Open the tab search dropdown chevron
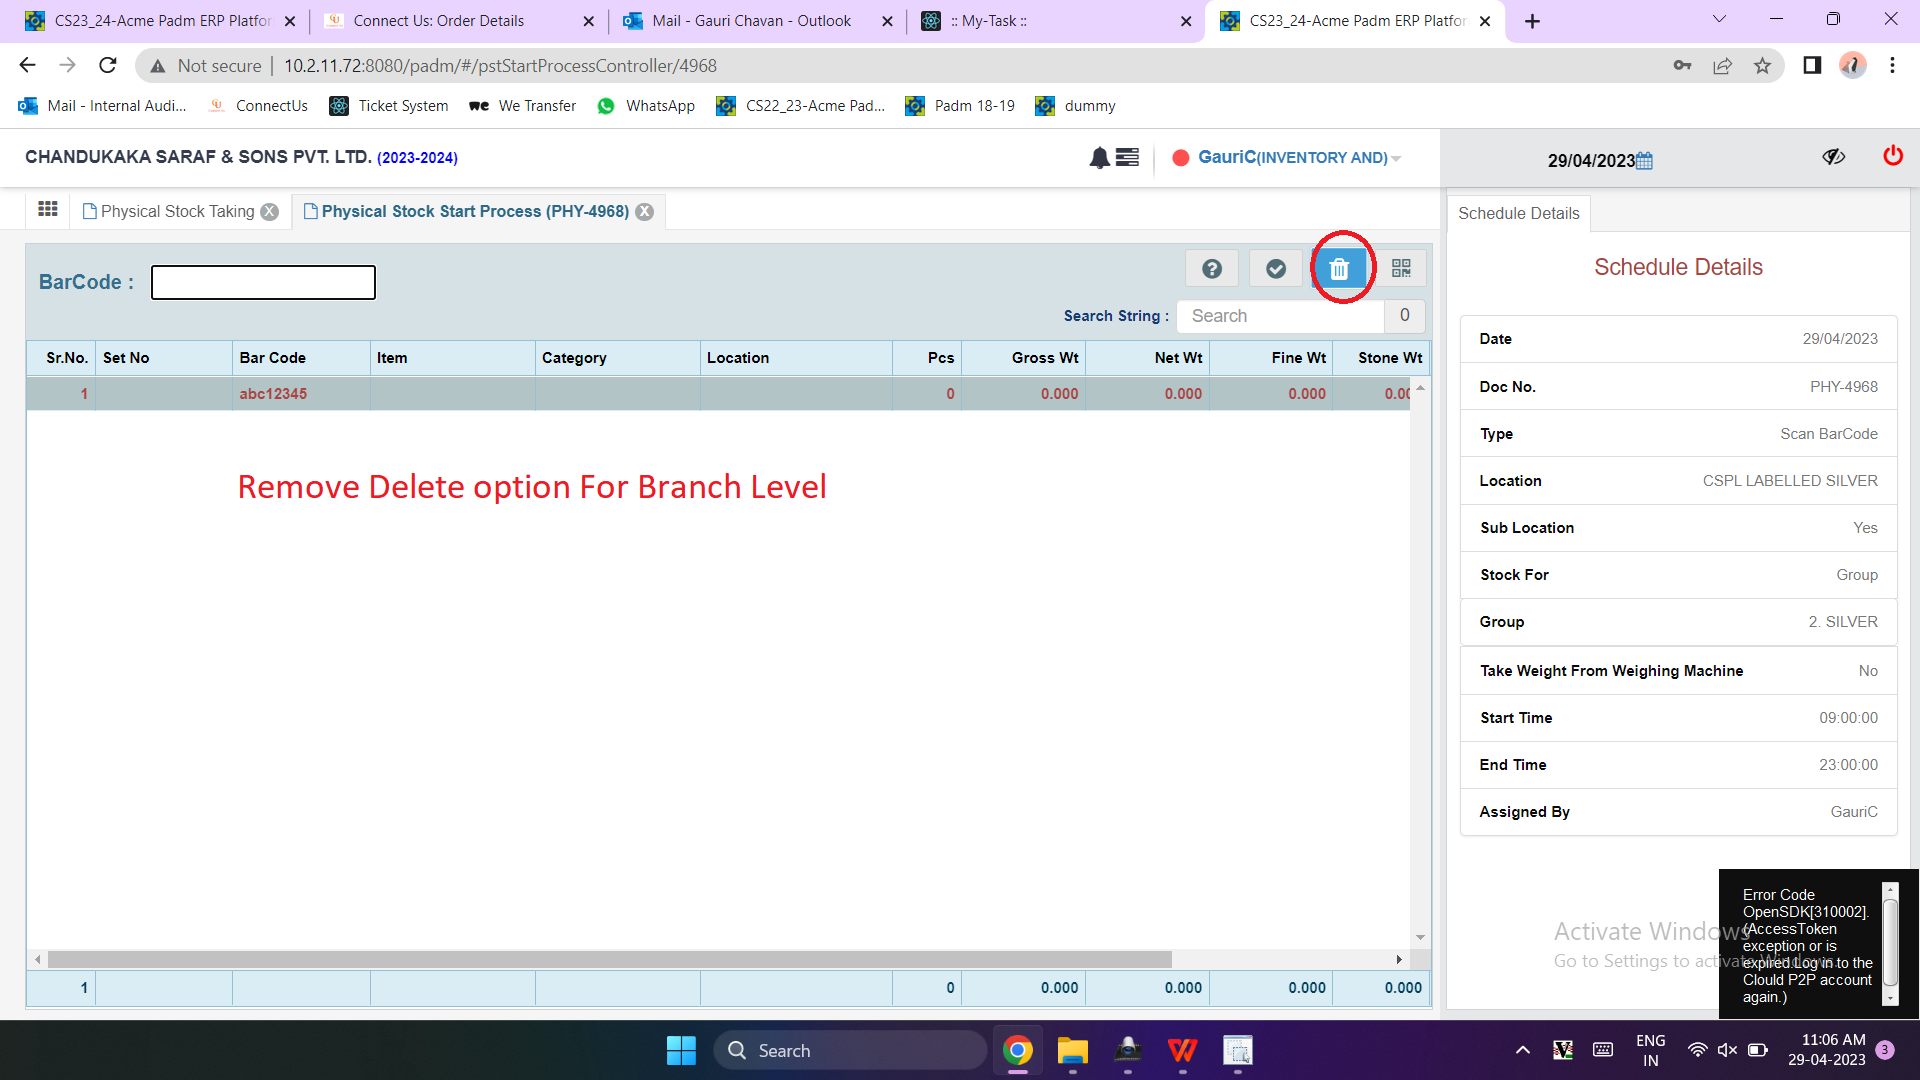The width and height of the screenshot is (1920, 1080). 1719,19
